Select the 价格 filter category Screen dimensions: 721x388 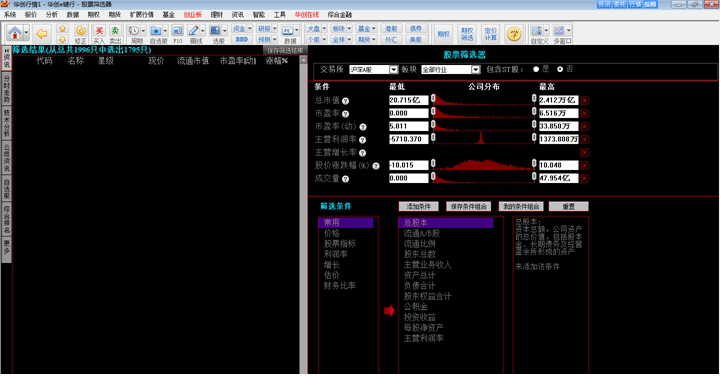click(x=332, y=234)
